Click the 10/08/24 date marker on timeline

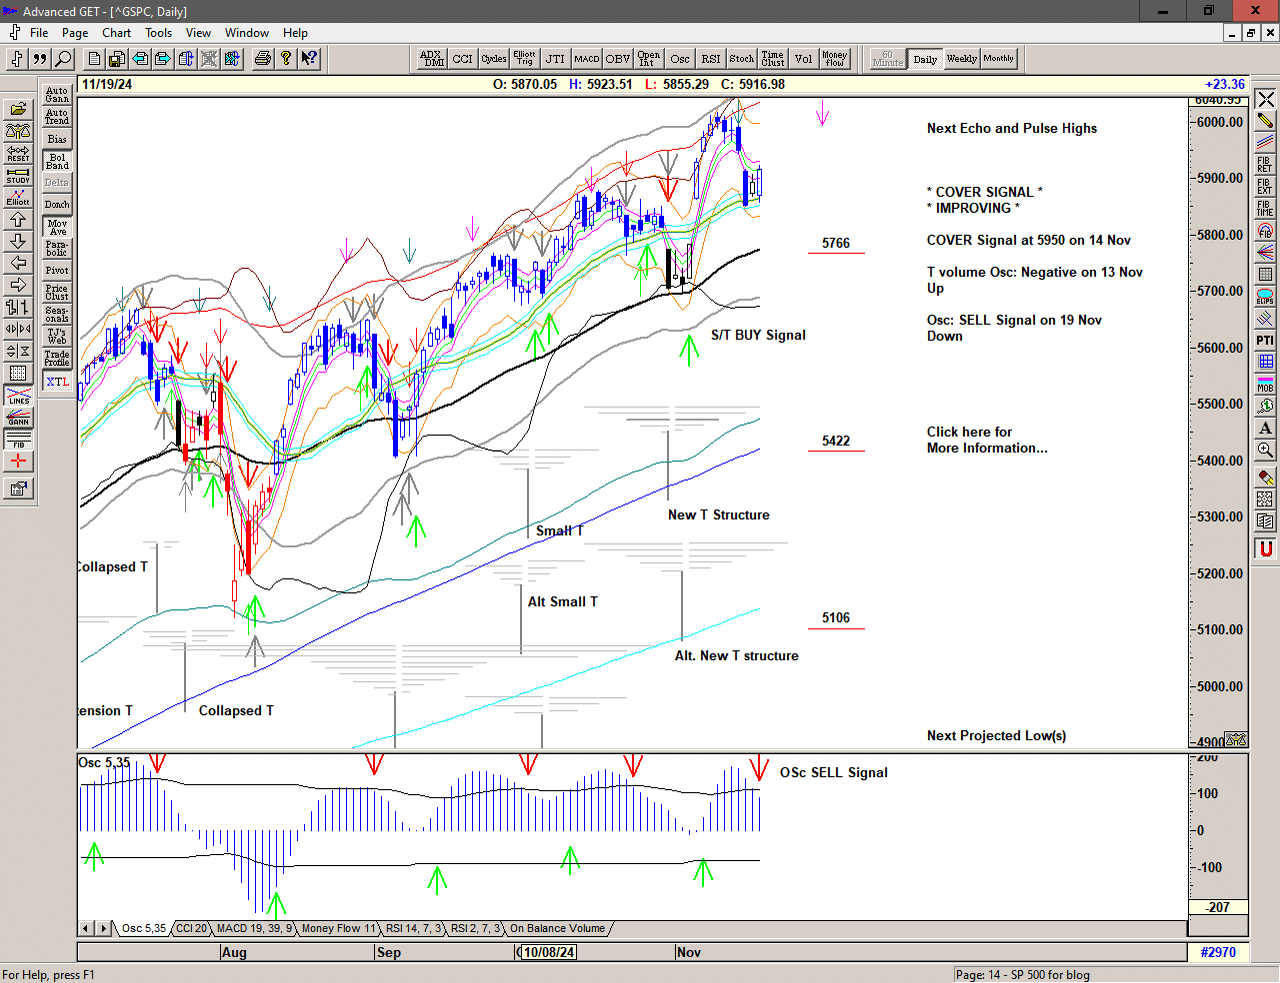pos(549,952)
